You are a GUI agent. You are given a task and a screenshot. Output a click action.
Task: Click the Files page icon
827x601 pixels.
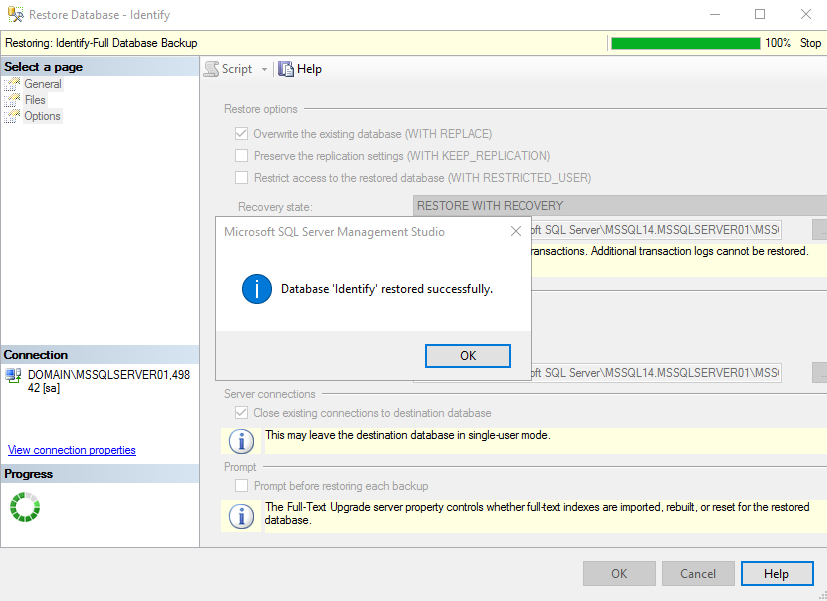click(12, 100)
